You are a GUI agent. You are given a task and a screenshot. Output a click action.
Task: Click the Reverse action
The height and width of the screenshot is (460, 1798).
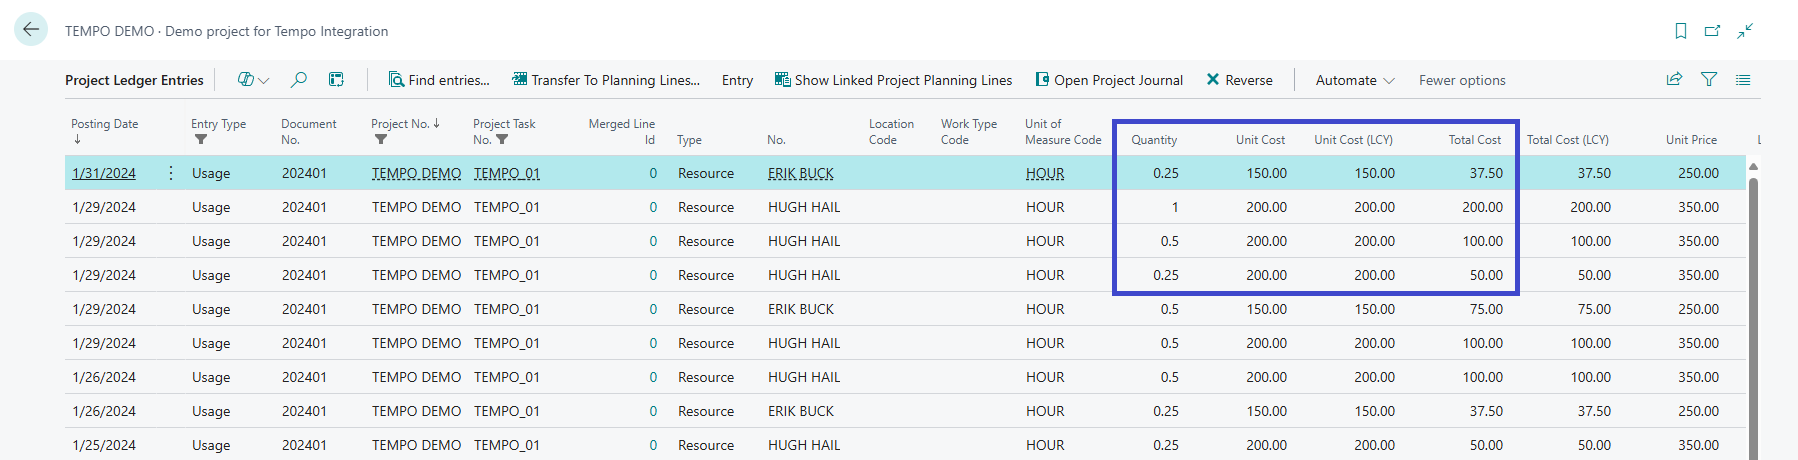pos(1239,80)
